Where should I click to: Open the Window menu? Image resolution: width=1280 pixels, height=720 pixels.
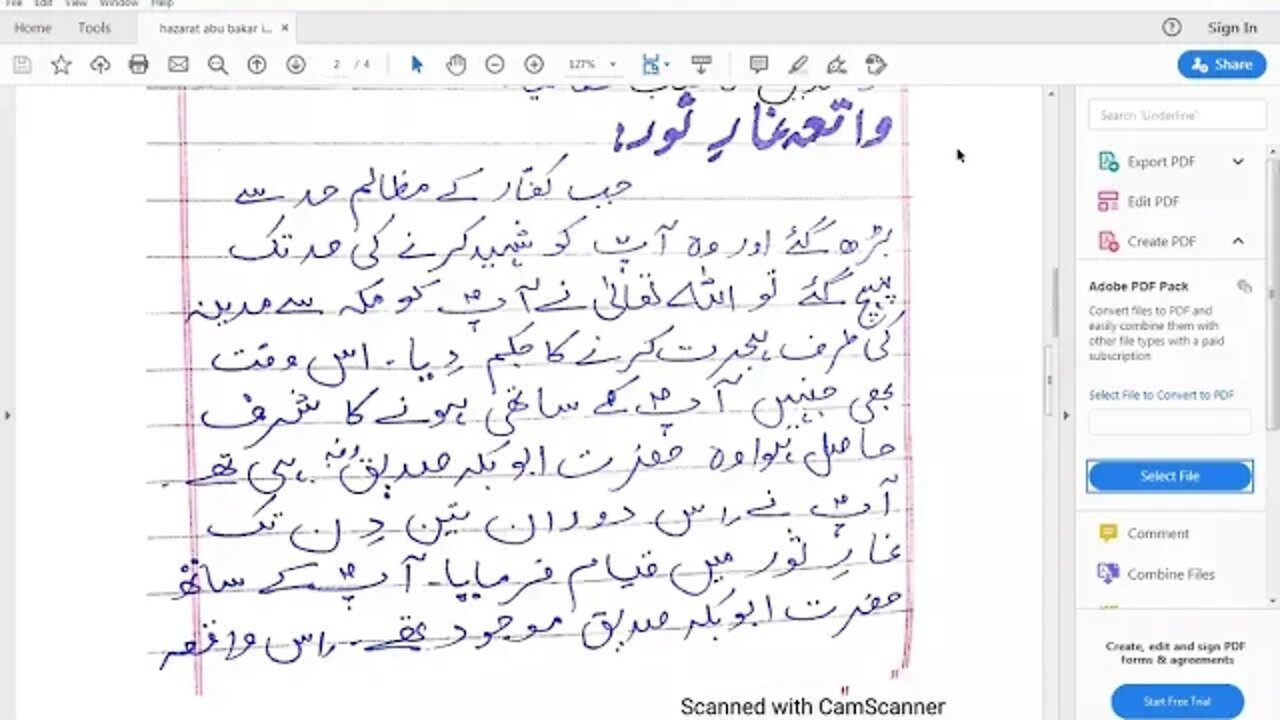[119, 4]
